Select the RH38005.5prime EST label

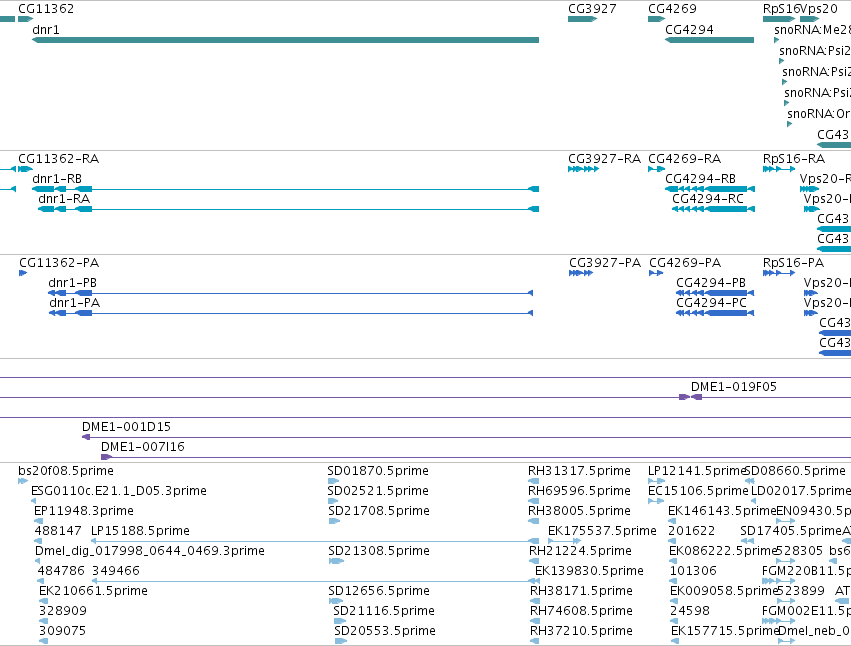click(x=579, y=511)
